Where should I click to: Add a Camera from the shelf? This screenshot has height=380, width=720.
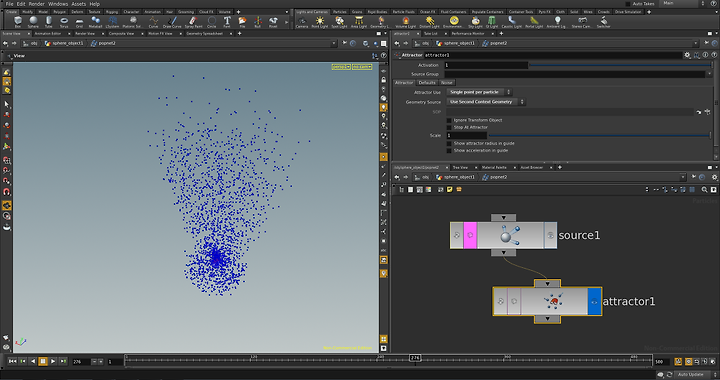(302, 22)
